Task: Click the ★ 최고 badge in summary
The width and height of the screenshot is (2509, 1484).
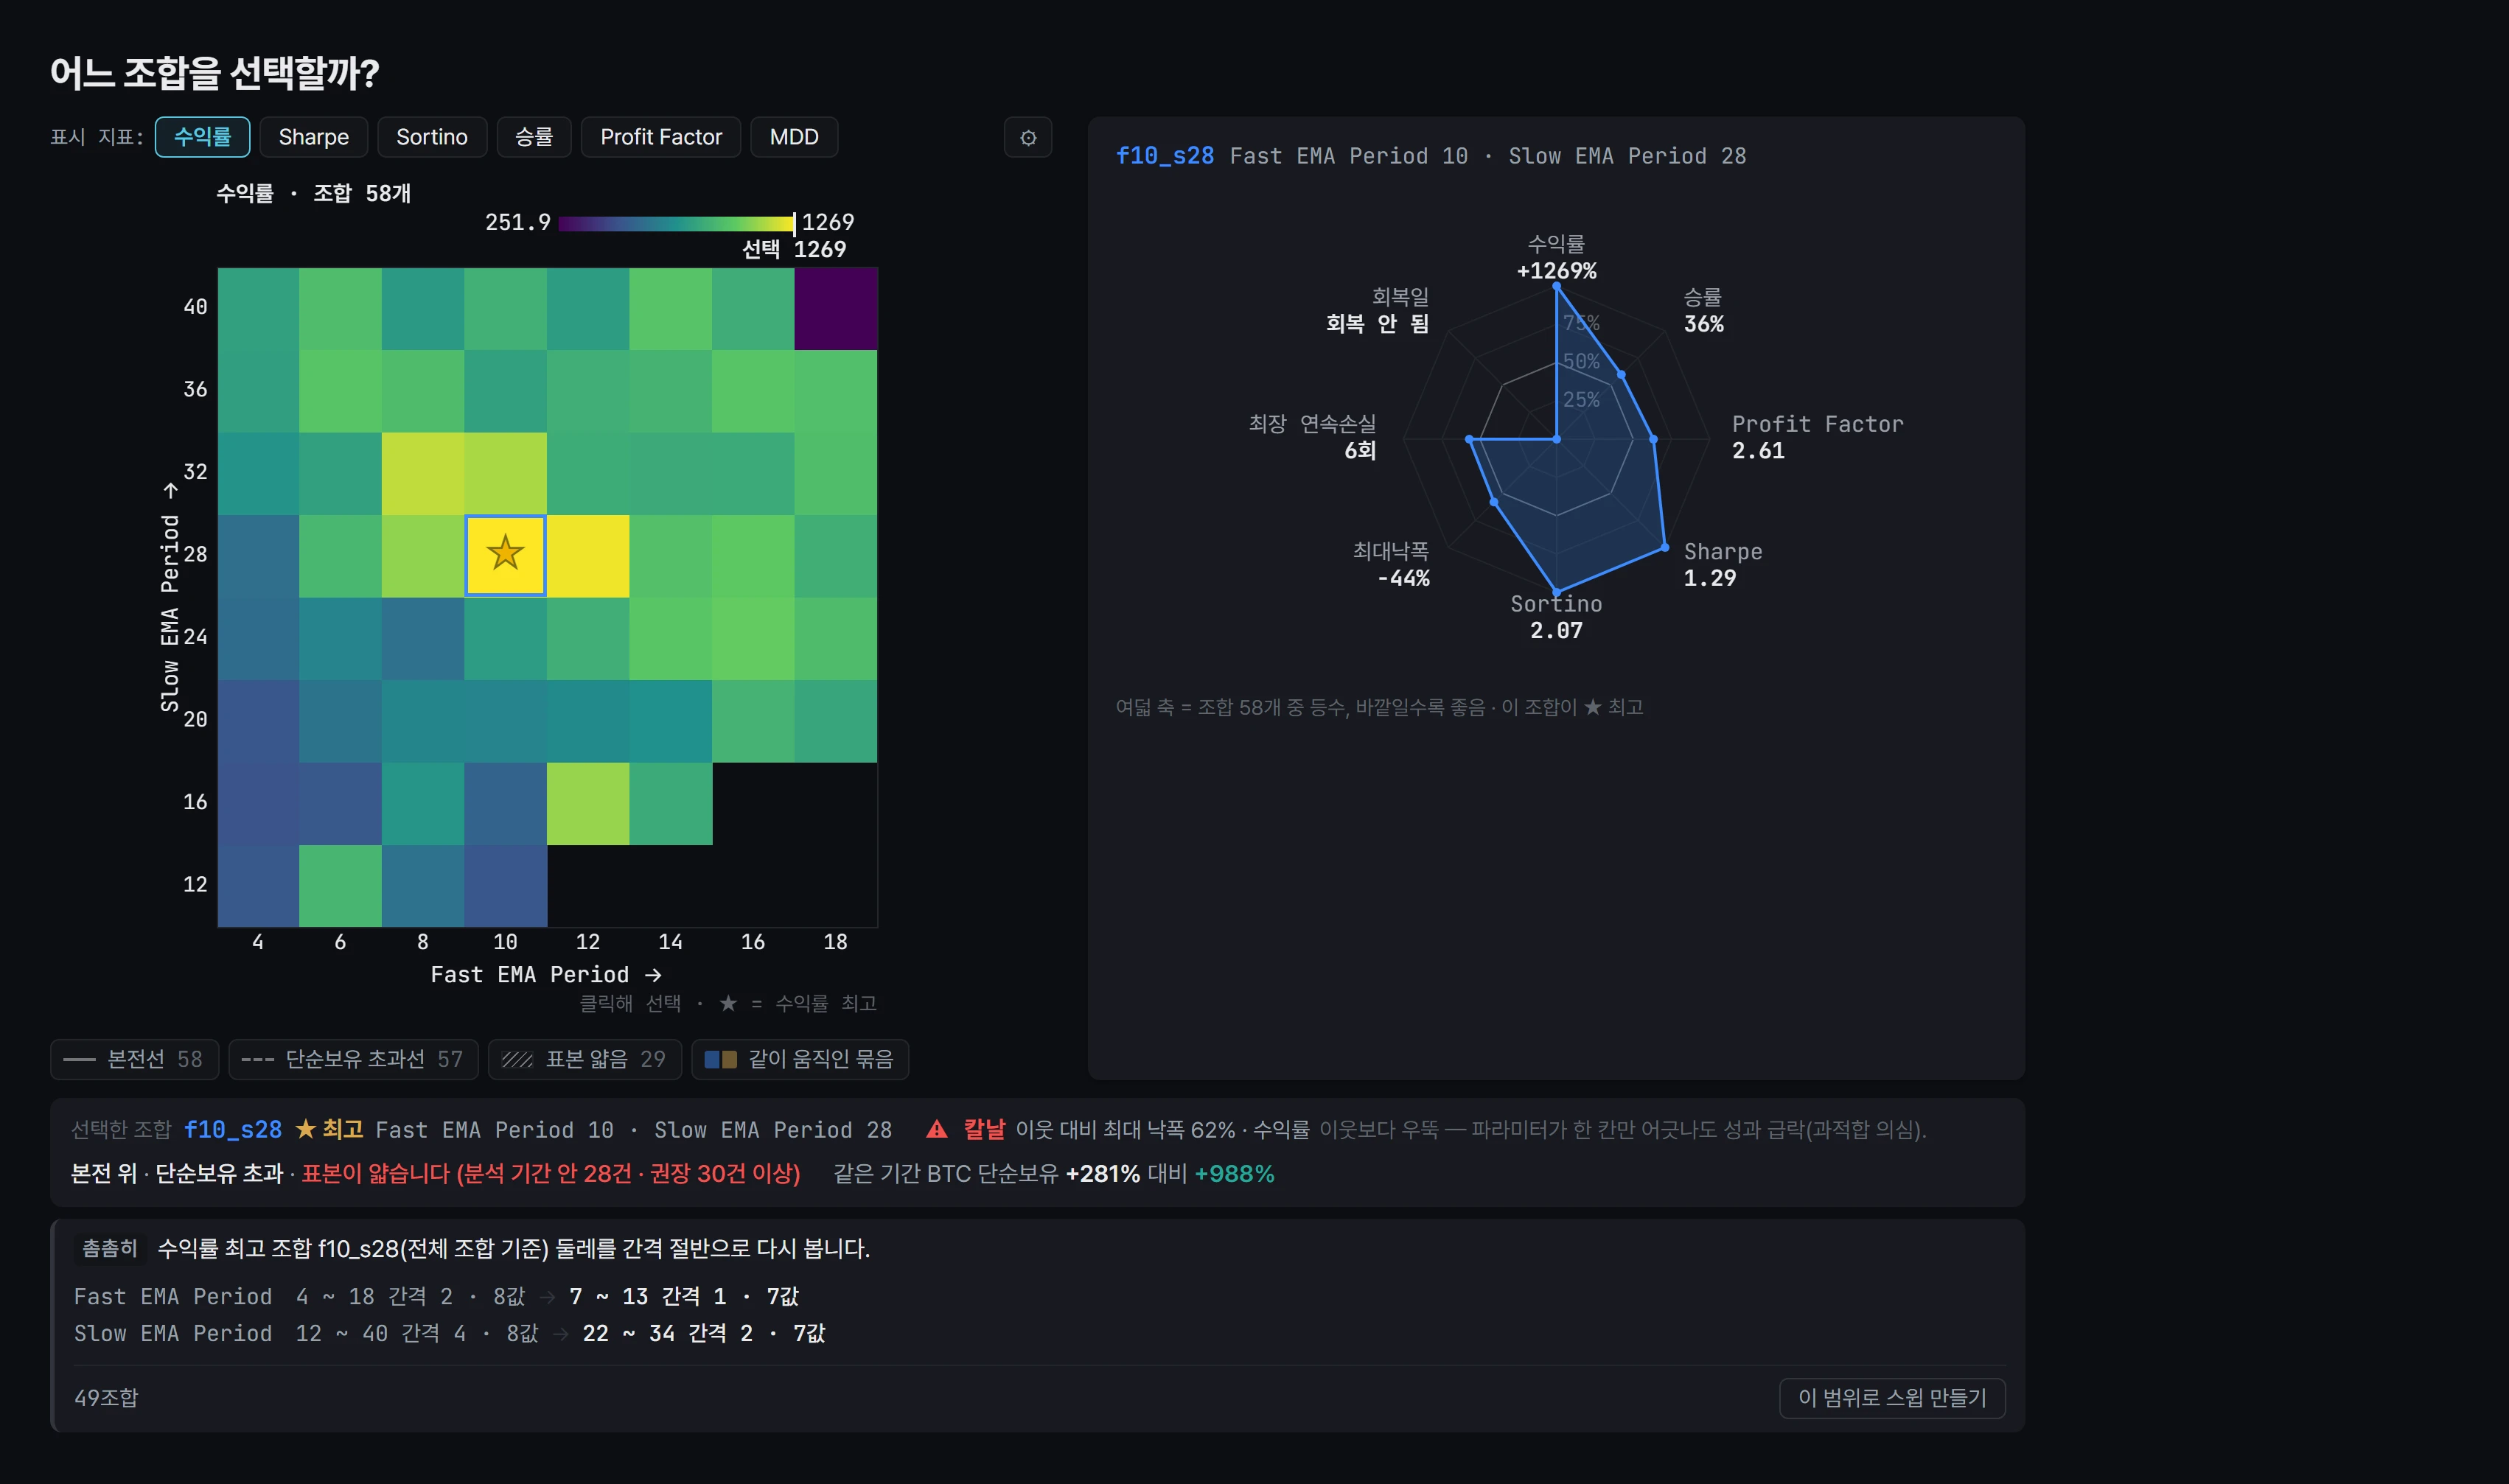Action: [x=329, y=1129]
